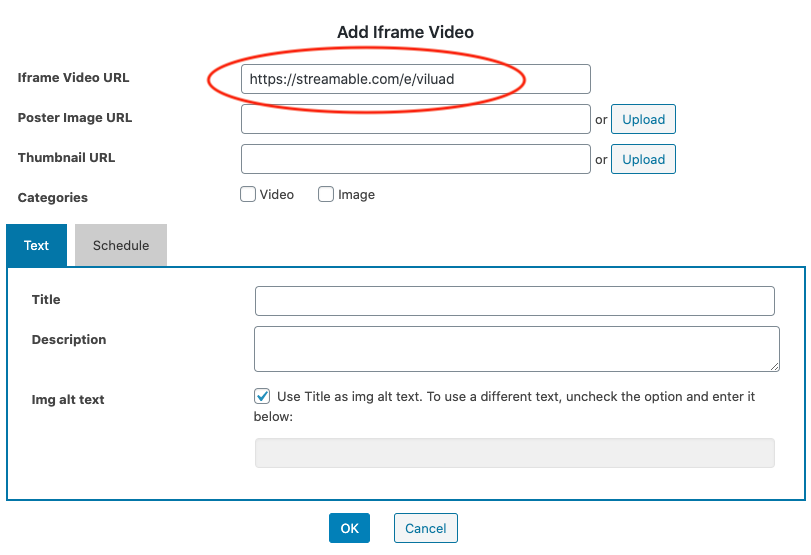Focus the Poster Image URL text box
The height and width of the screenshot is (555, 811).
click(415, 119)
